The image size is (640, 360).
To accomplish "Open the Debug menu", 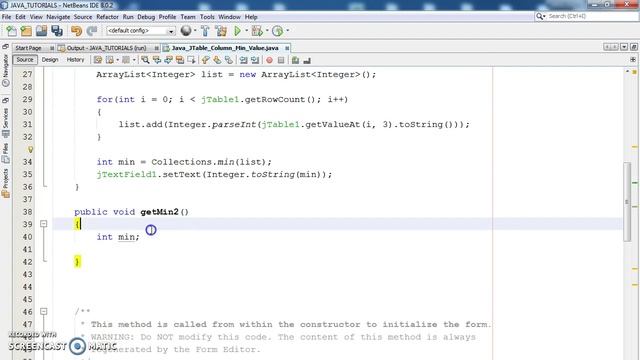I will click(146, 17).
